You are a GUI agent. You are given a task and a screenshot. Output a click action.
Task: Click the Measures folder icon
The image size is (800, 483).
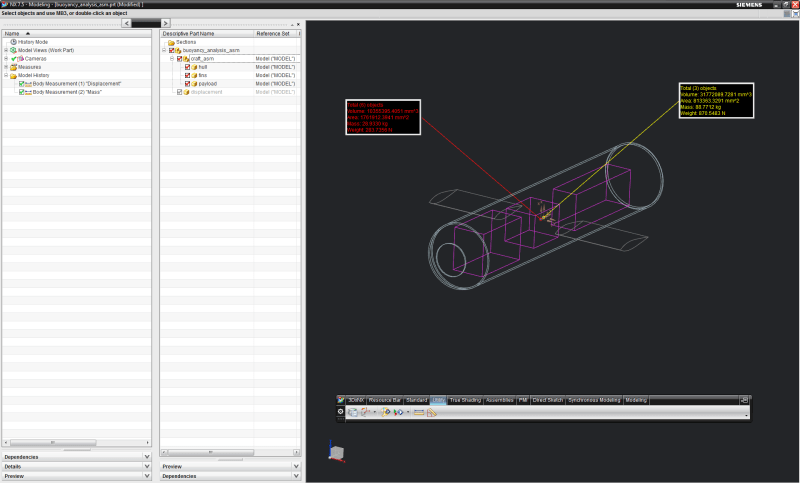tap(13, 67)
